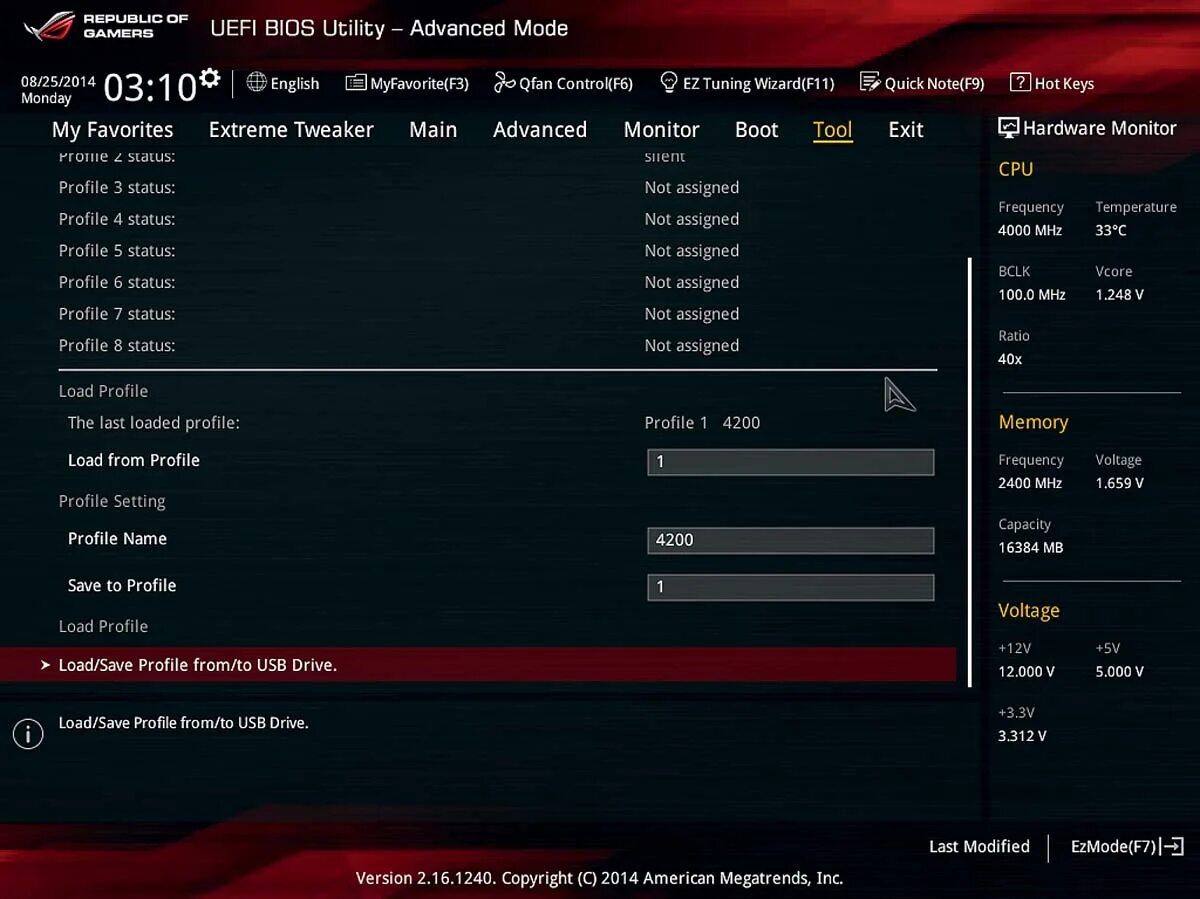
Task: Click the Qfan Control fan icon
Action: 504,82
